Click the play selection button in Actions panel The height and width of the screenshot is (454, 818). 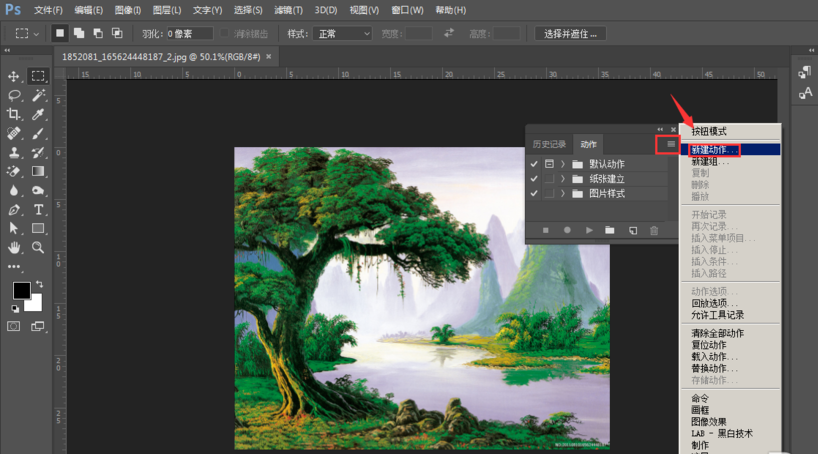(x=589, y=230)
